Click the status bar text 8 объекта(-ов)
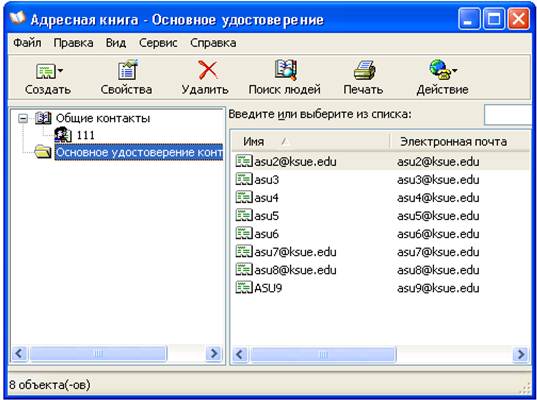Viewport: 537px width, 400px height. (49, 385)
